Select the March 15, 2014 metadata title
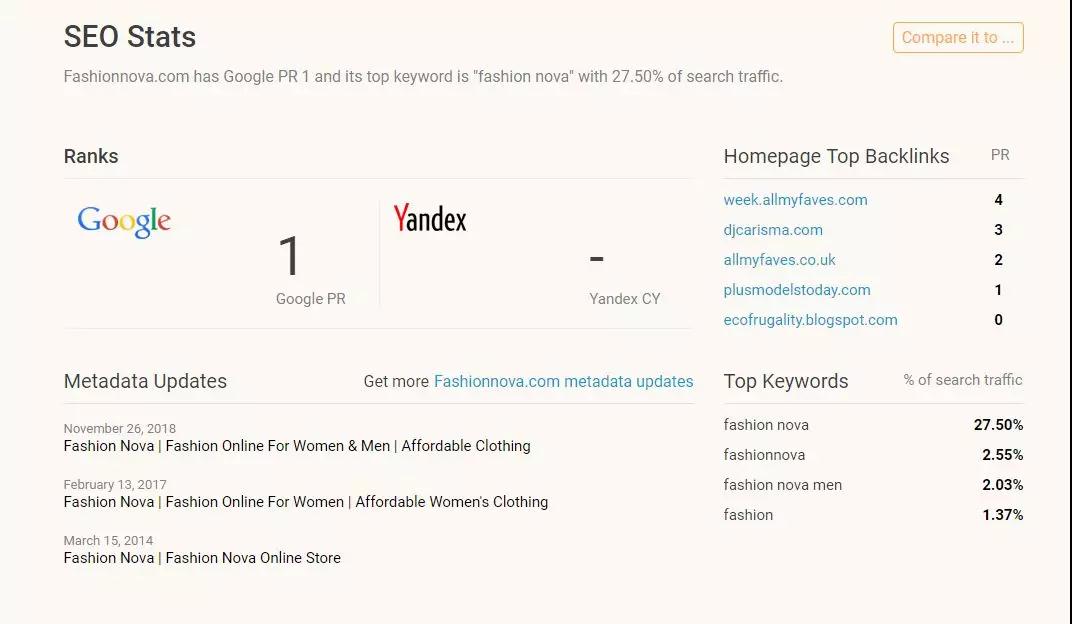The height and width of the screenshot is (624, 1072). pos(202,558)
